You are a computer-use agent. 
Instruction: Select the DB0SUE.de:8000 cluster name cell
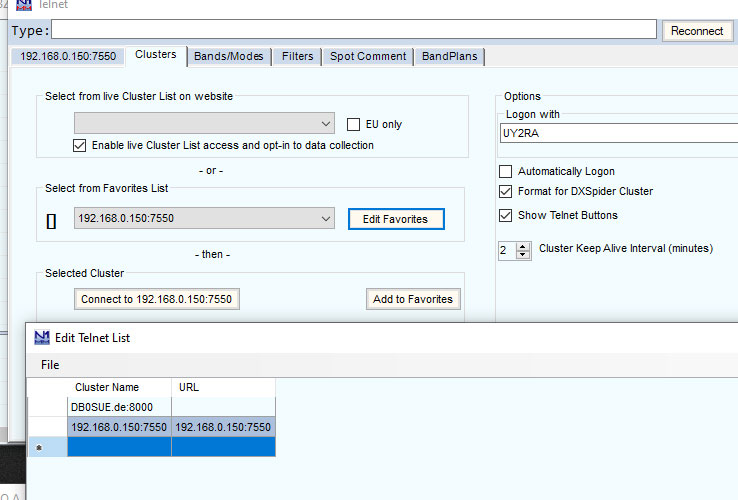point(120,407)
